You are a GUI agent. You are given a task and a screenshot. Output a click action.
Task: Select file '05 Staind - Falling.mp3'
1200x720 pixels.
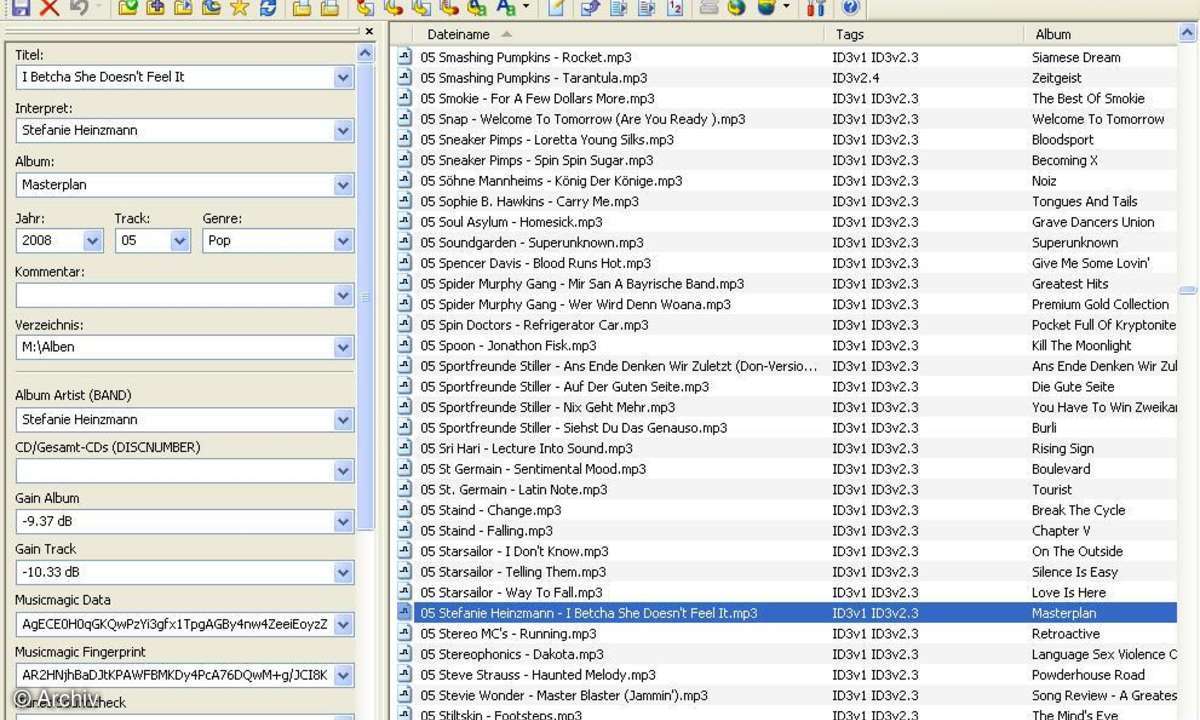coord(487,531)
